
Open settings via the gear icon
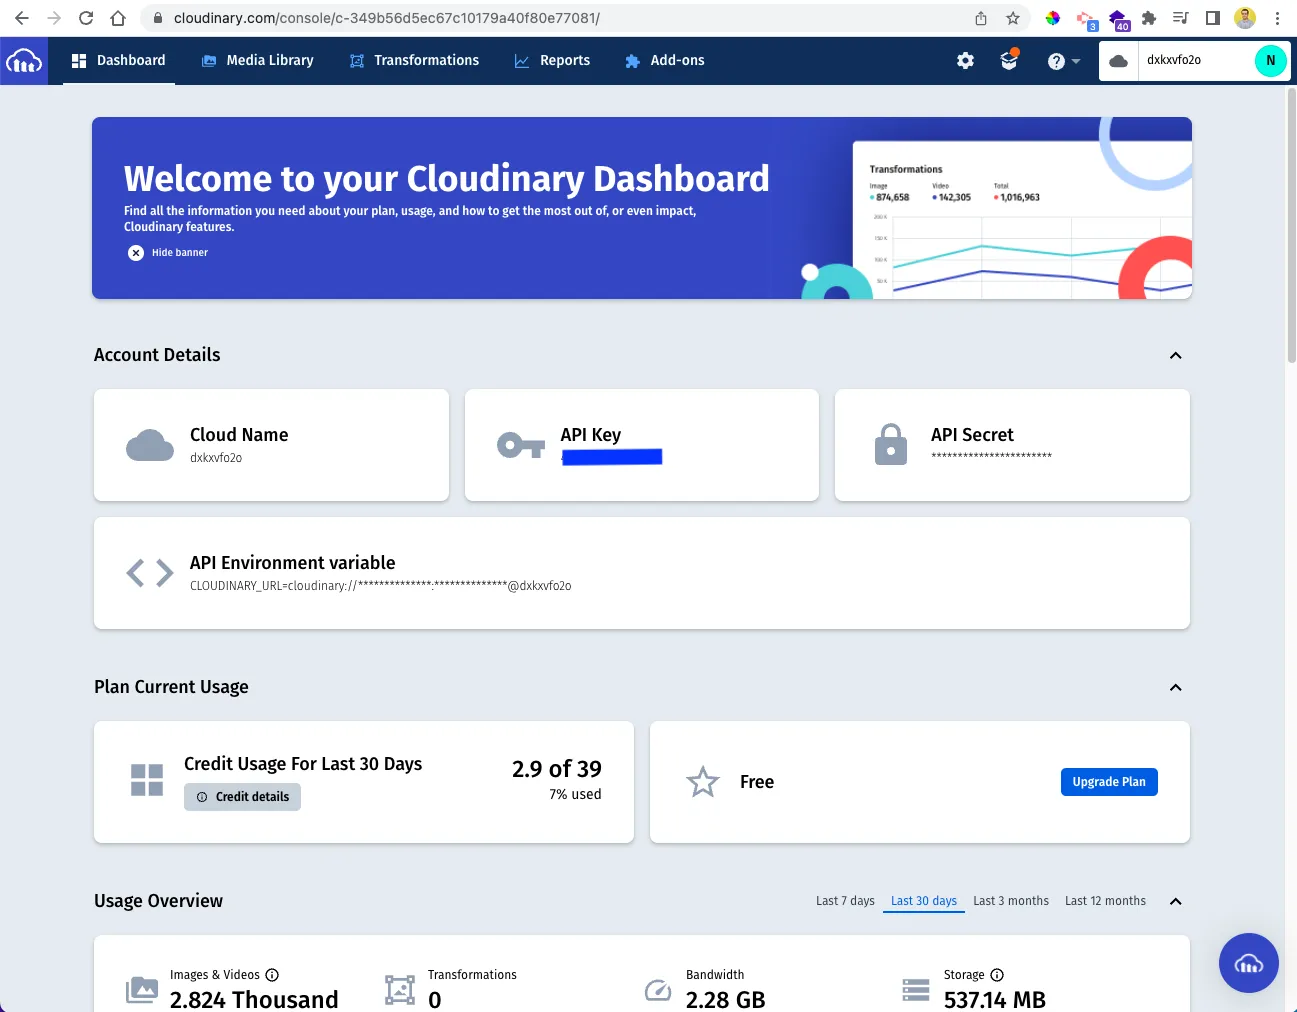click(x=965, y=61)
